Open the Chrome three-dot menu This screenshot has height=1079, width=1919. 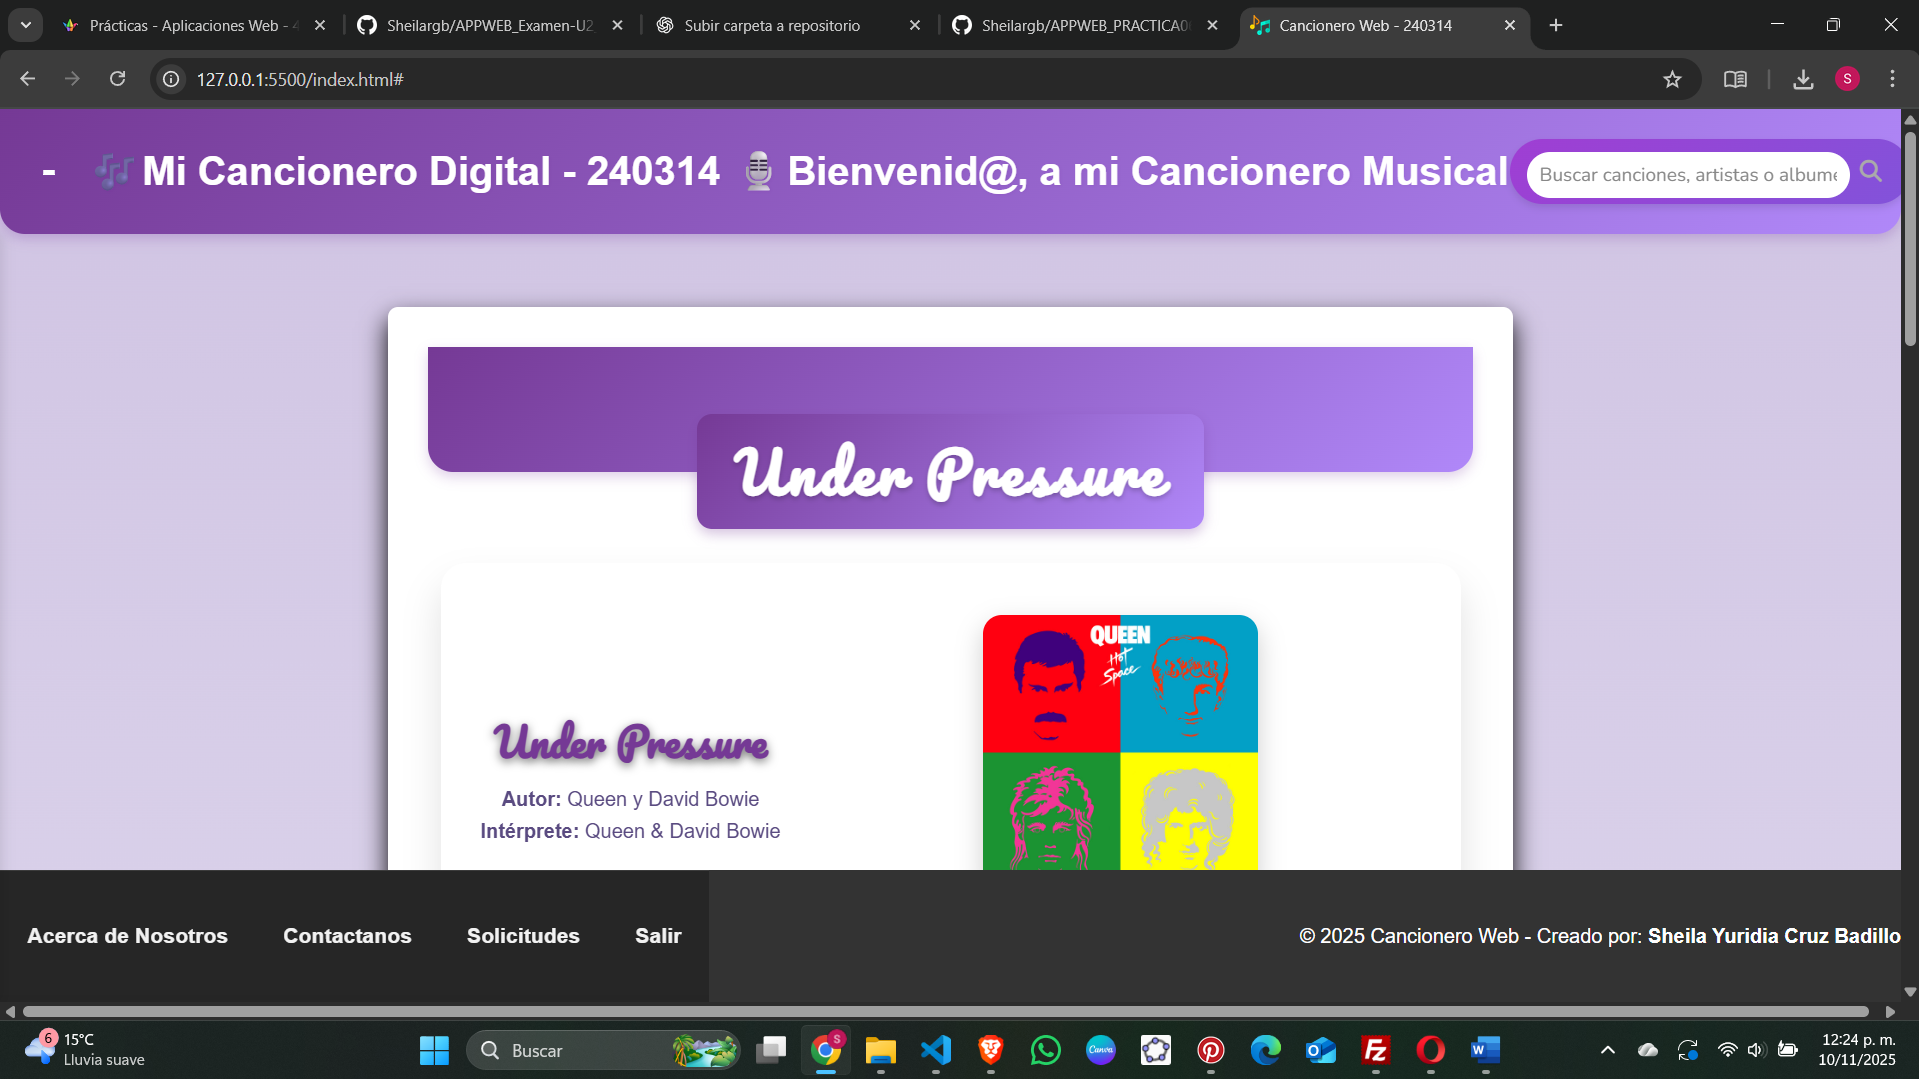[1892, 79]
